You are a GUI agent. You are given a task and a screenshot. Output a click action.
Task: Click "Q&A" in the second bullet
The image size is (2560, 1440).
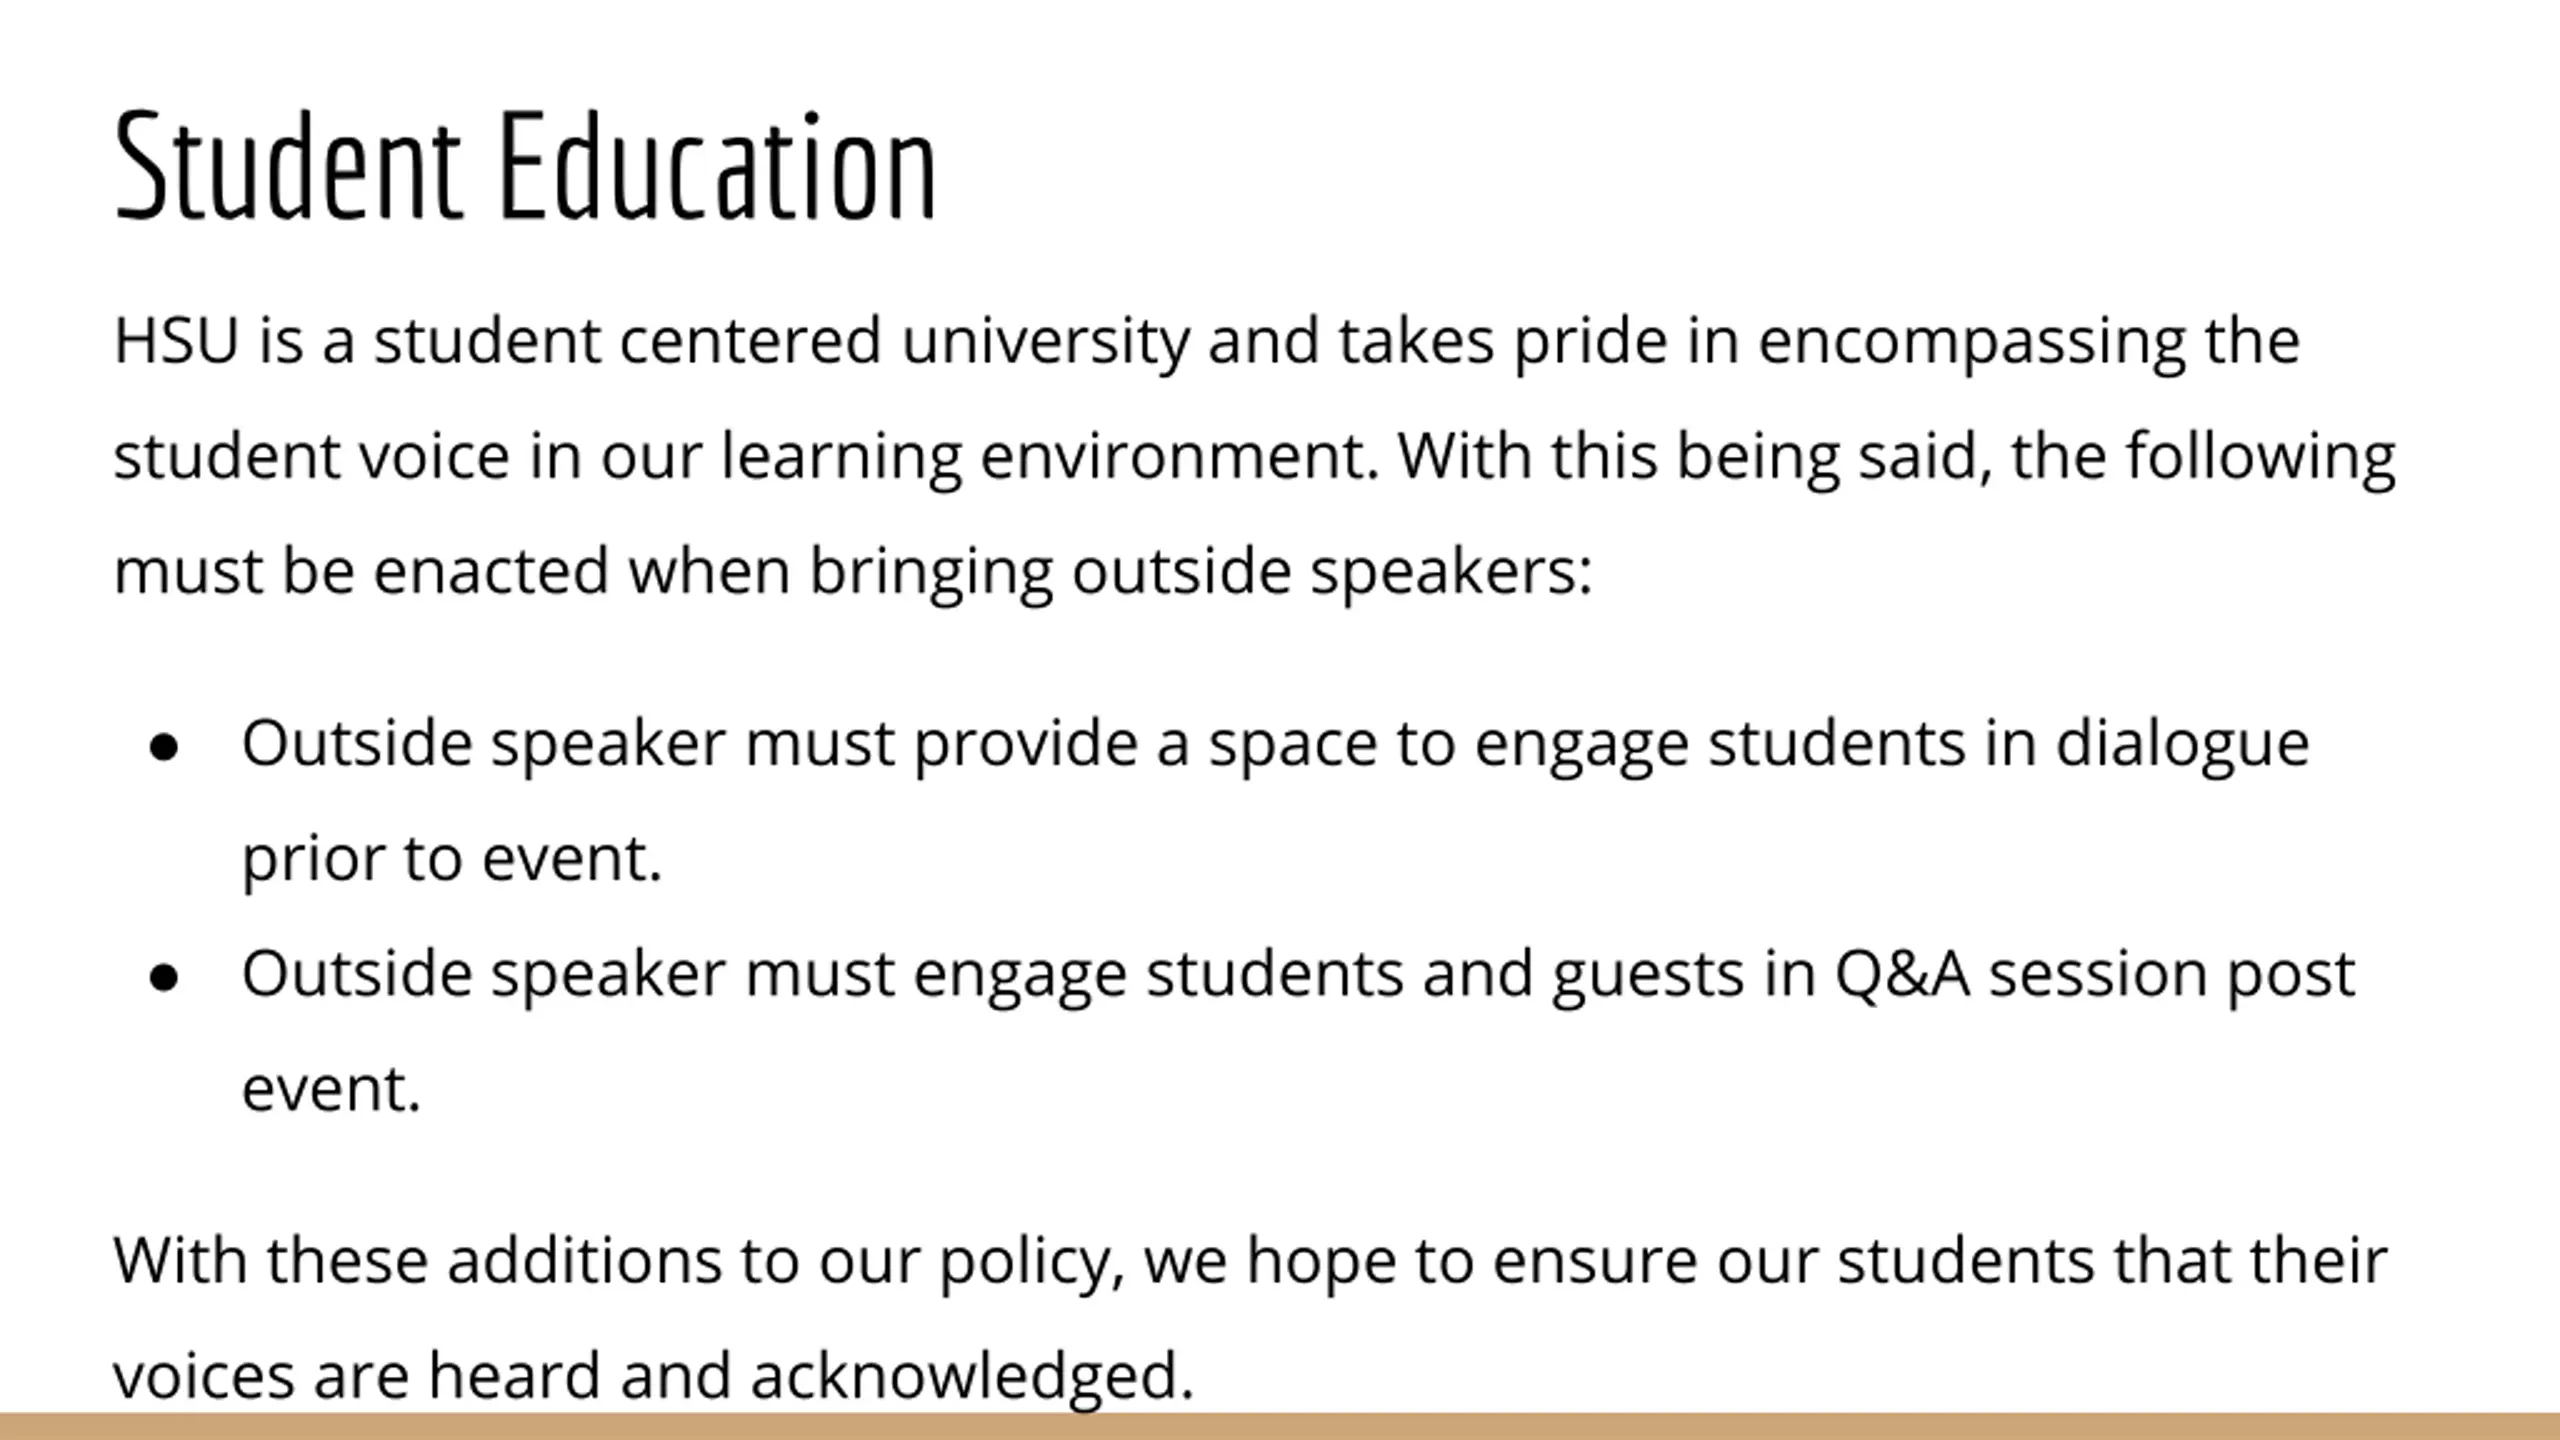point(1902,974)
